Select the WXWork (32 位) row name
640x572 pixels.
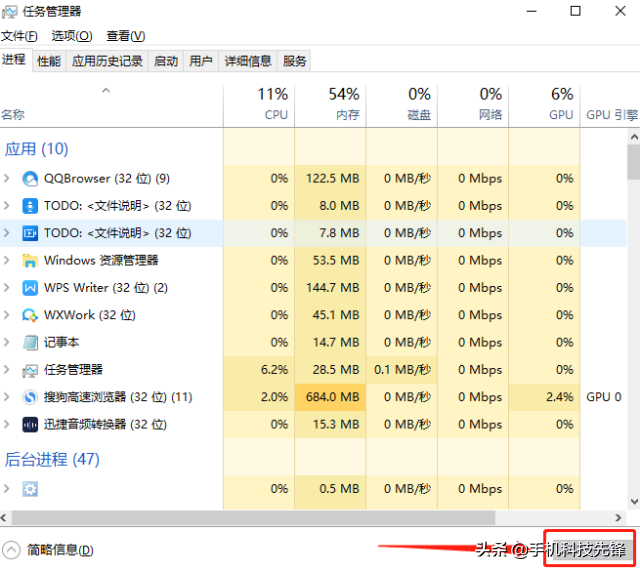(90, 315)
